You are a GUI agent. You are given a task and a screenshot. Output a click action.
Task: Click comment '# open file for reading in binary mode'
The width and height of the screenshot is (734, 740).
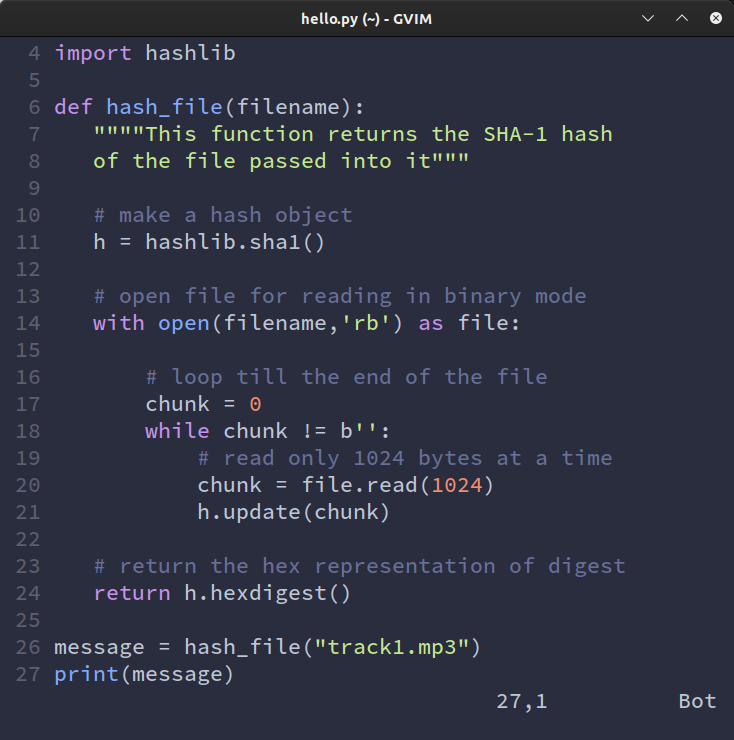340,296
